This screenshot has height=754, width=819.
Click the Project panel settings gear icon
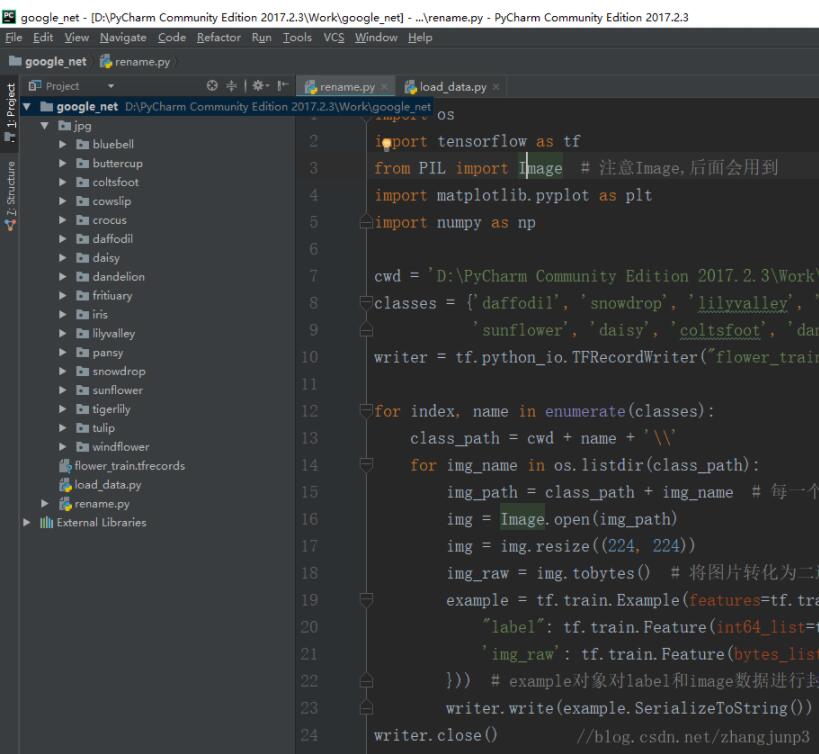[258, 86]
